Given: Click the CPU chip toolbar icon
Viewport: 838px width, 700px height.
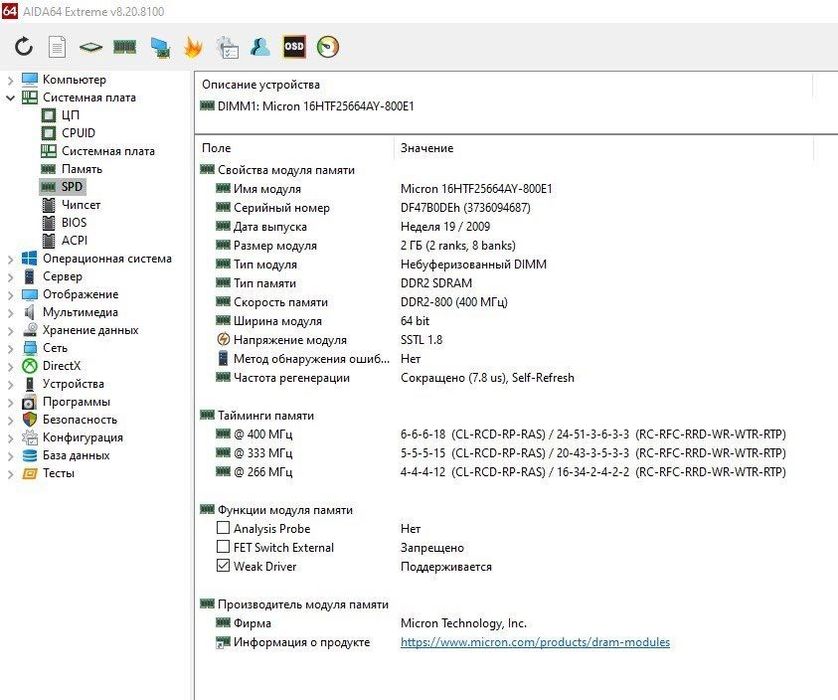Looking at the screenshot, I should coord(91,48).
